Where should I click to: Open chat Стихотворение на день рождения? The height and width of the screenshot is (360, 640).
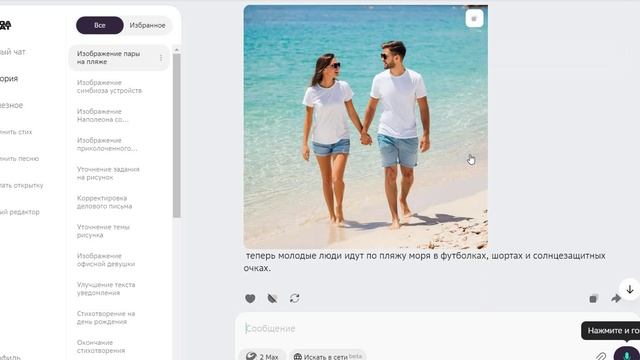coord(106,318)
